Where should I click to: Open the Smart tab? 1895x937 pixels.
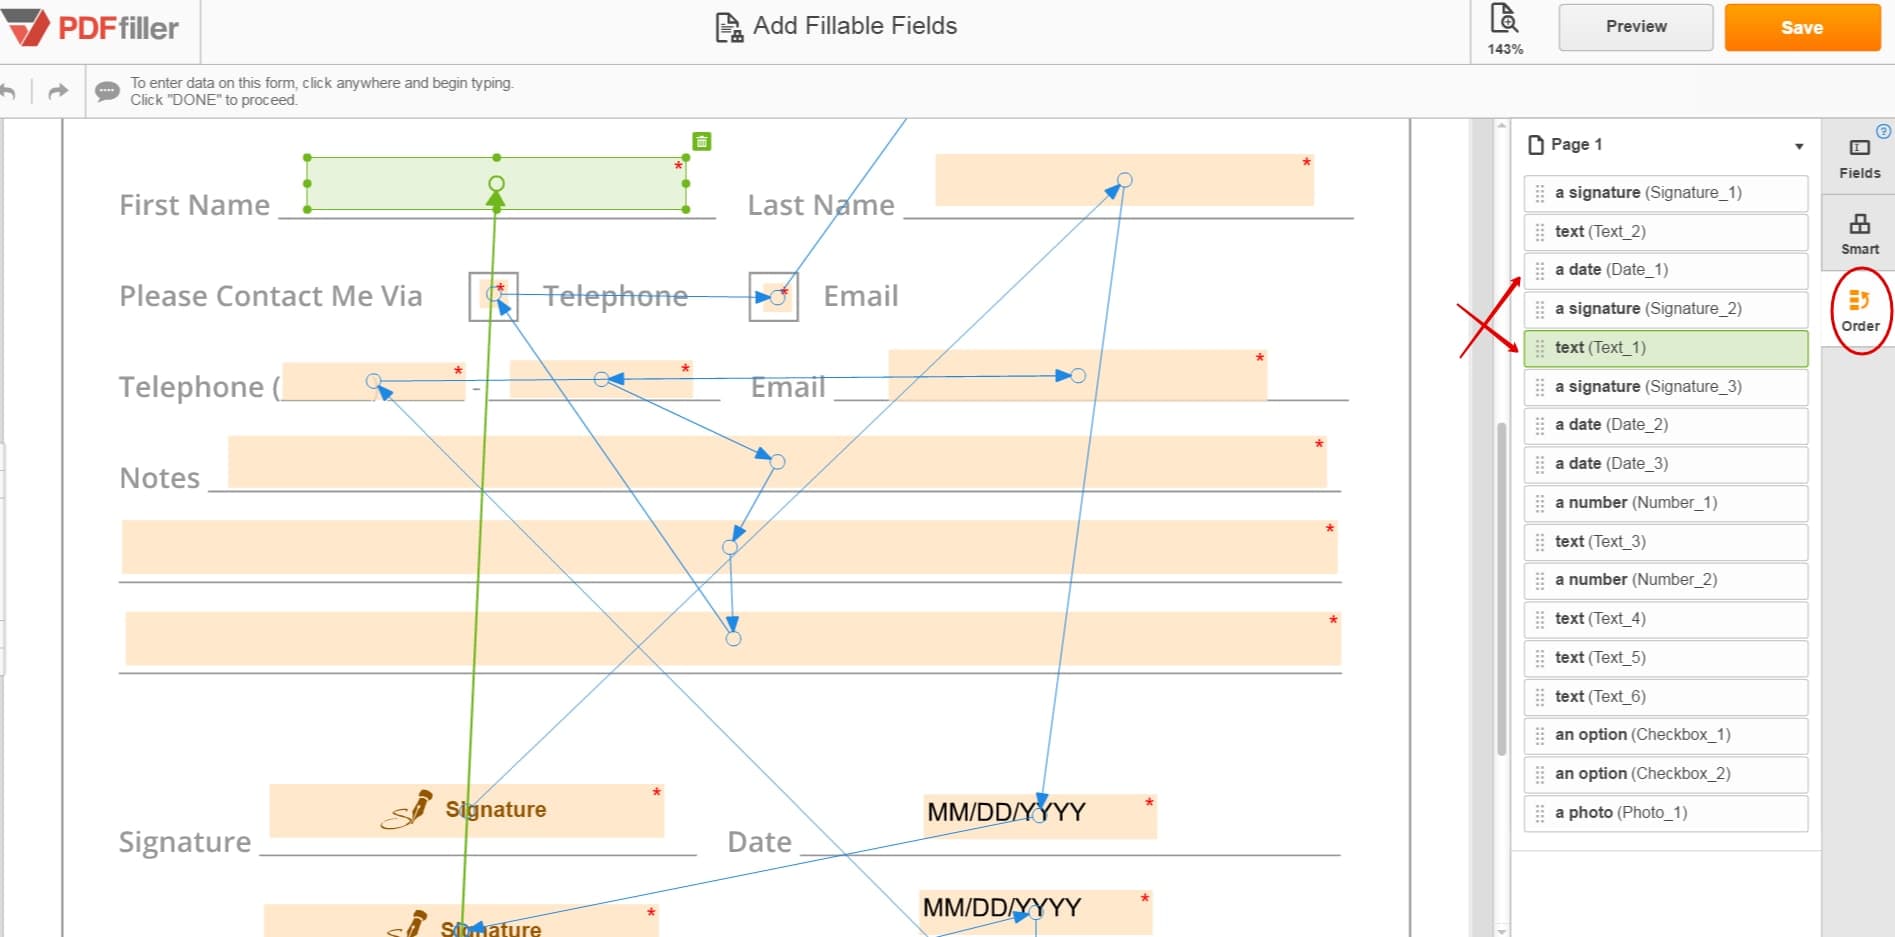click(1859, 235)
